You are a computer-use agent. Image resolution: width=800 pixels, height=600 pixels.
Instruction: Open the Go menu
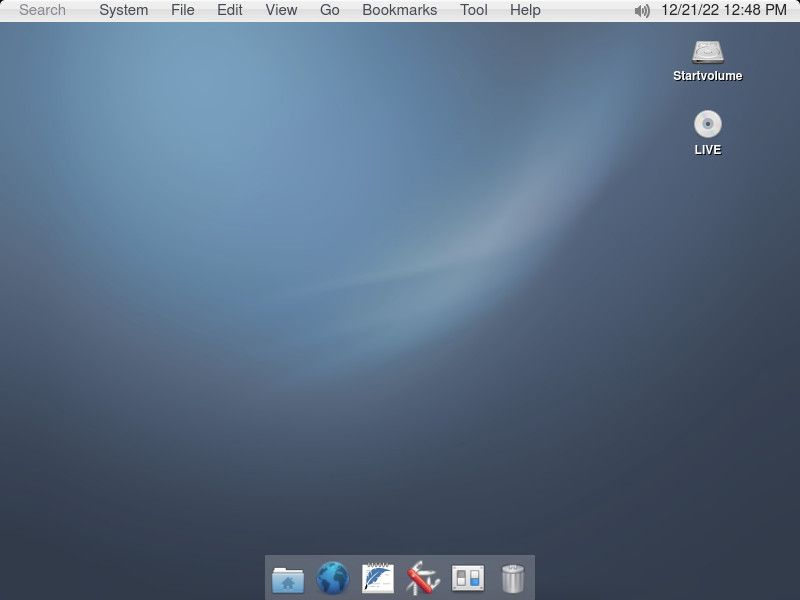pyautogui.click(x=330, y=10)
